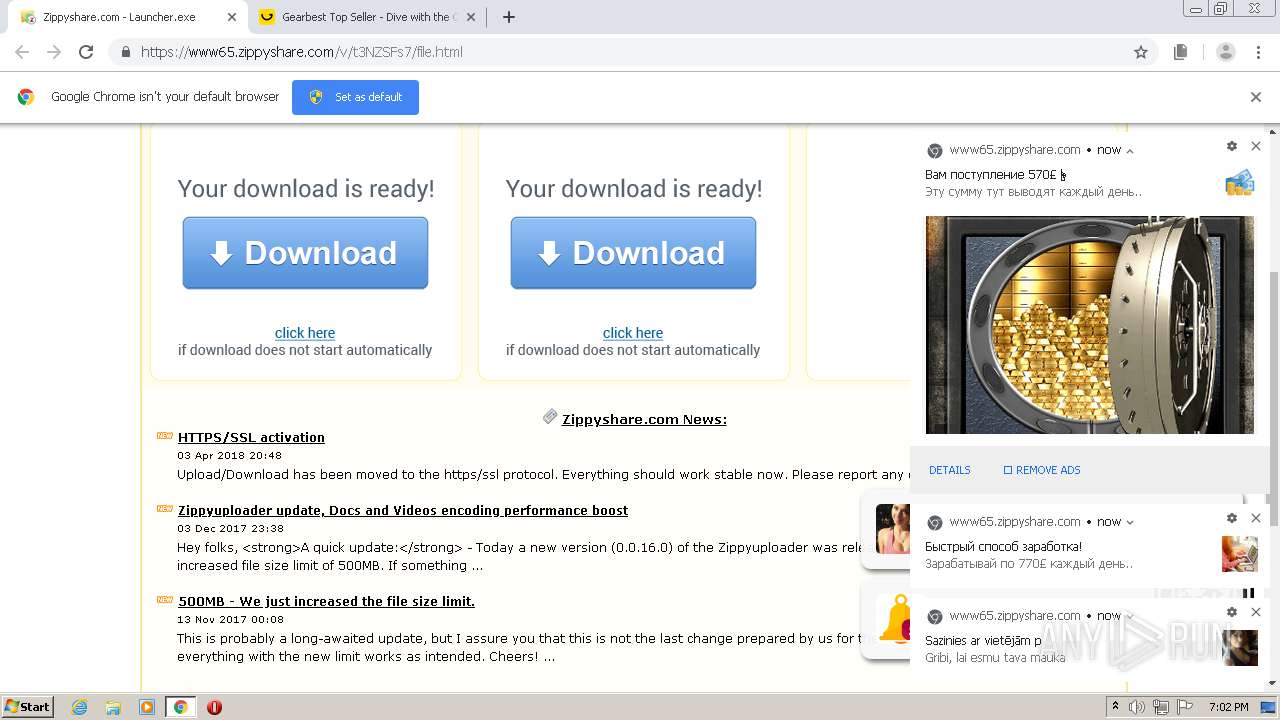Reload the Zippyshare page

pos(86,52)
